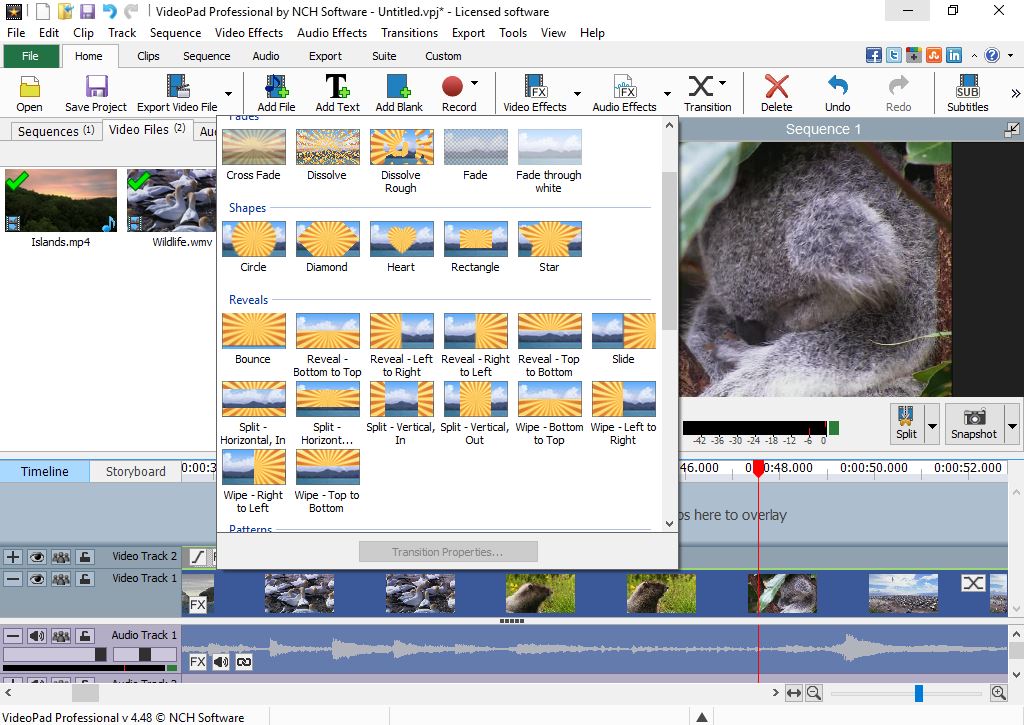1024x725 pixels.
Task: Collapse Video Track 1 with the minus button
Action: point(13,579)
